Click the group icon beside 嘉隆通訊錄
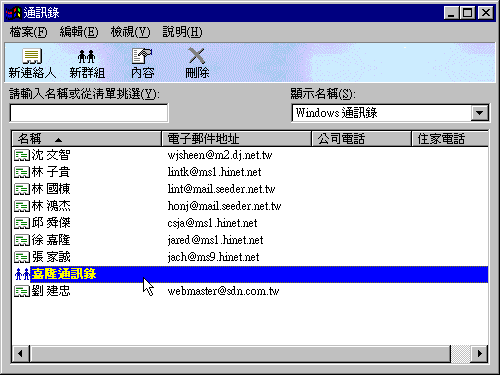 pos(22,274)
